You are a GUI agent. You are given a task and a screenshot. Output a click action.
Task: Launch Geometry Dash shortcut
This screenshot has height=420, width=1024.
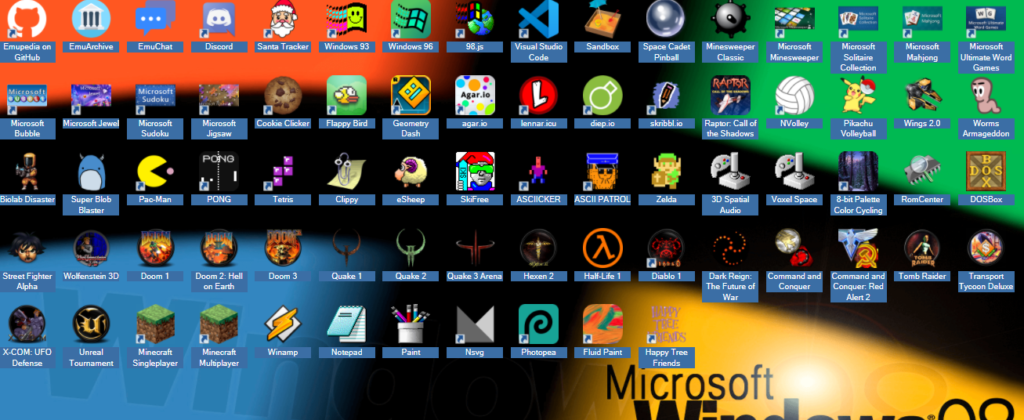(x=410, y=96)
